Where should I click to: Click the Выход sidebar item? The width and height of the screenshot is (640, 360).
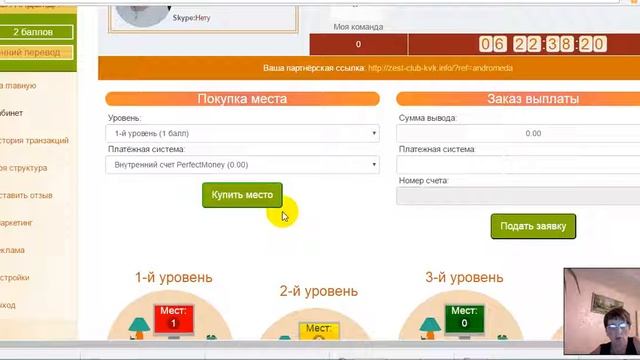click(x=8, y=305)
